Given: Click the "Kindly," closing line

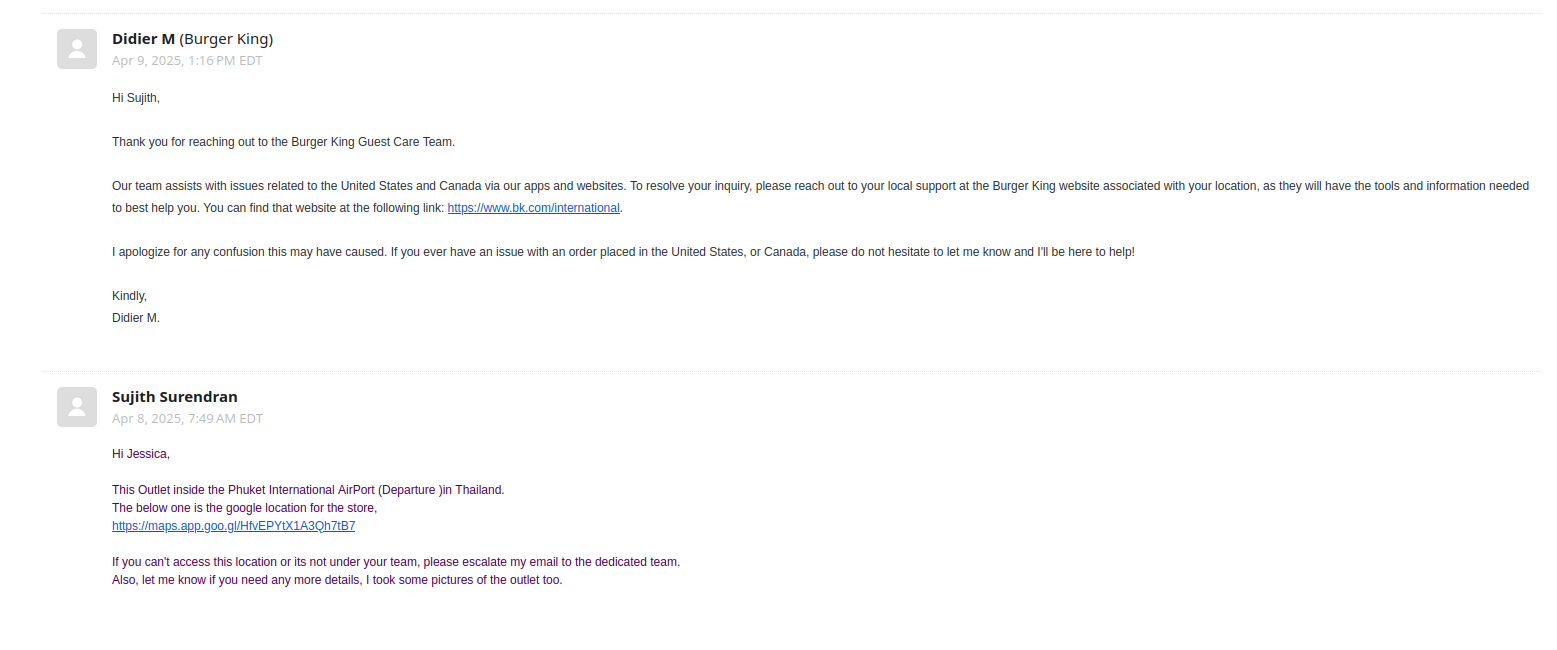Looking at the screenshot, I should [130, 296].
